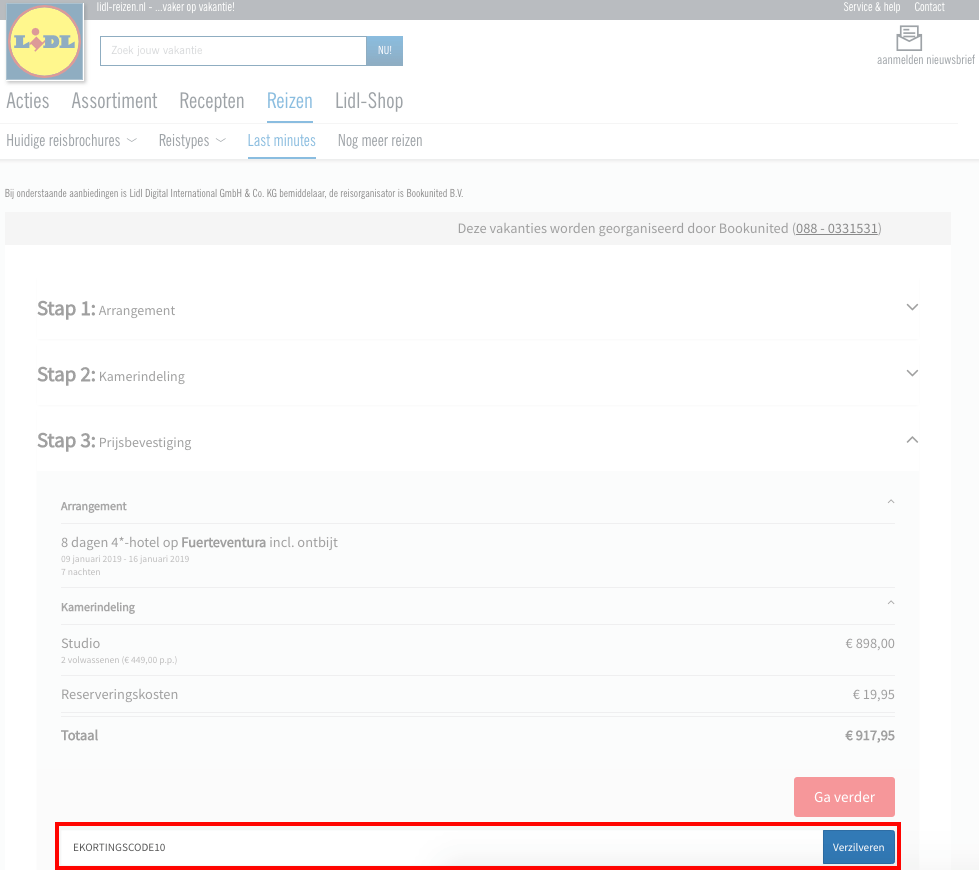
Task: Click the € 19,95 reservation cost
Action: point(873,695)
